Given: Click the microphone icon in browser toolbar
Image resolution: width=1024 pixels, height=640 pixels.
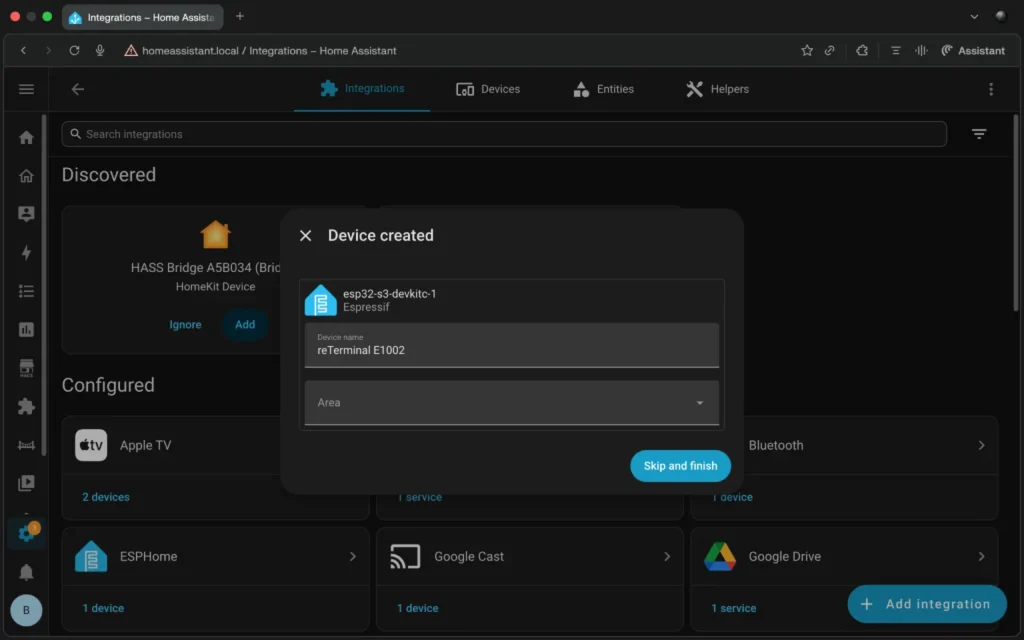Looking at the screenshot, I should point(100,50).
